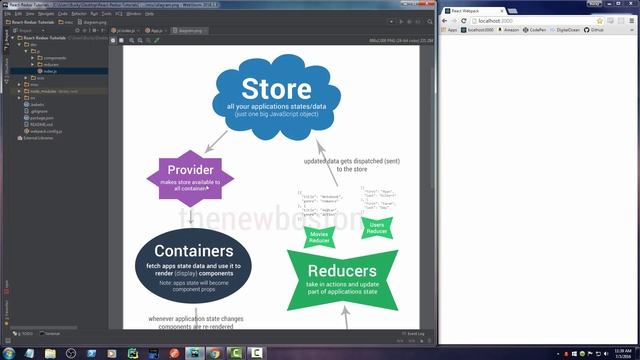Open the run configuration dropdown

pyautogui.click(x=391, y=22)
